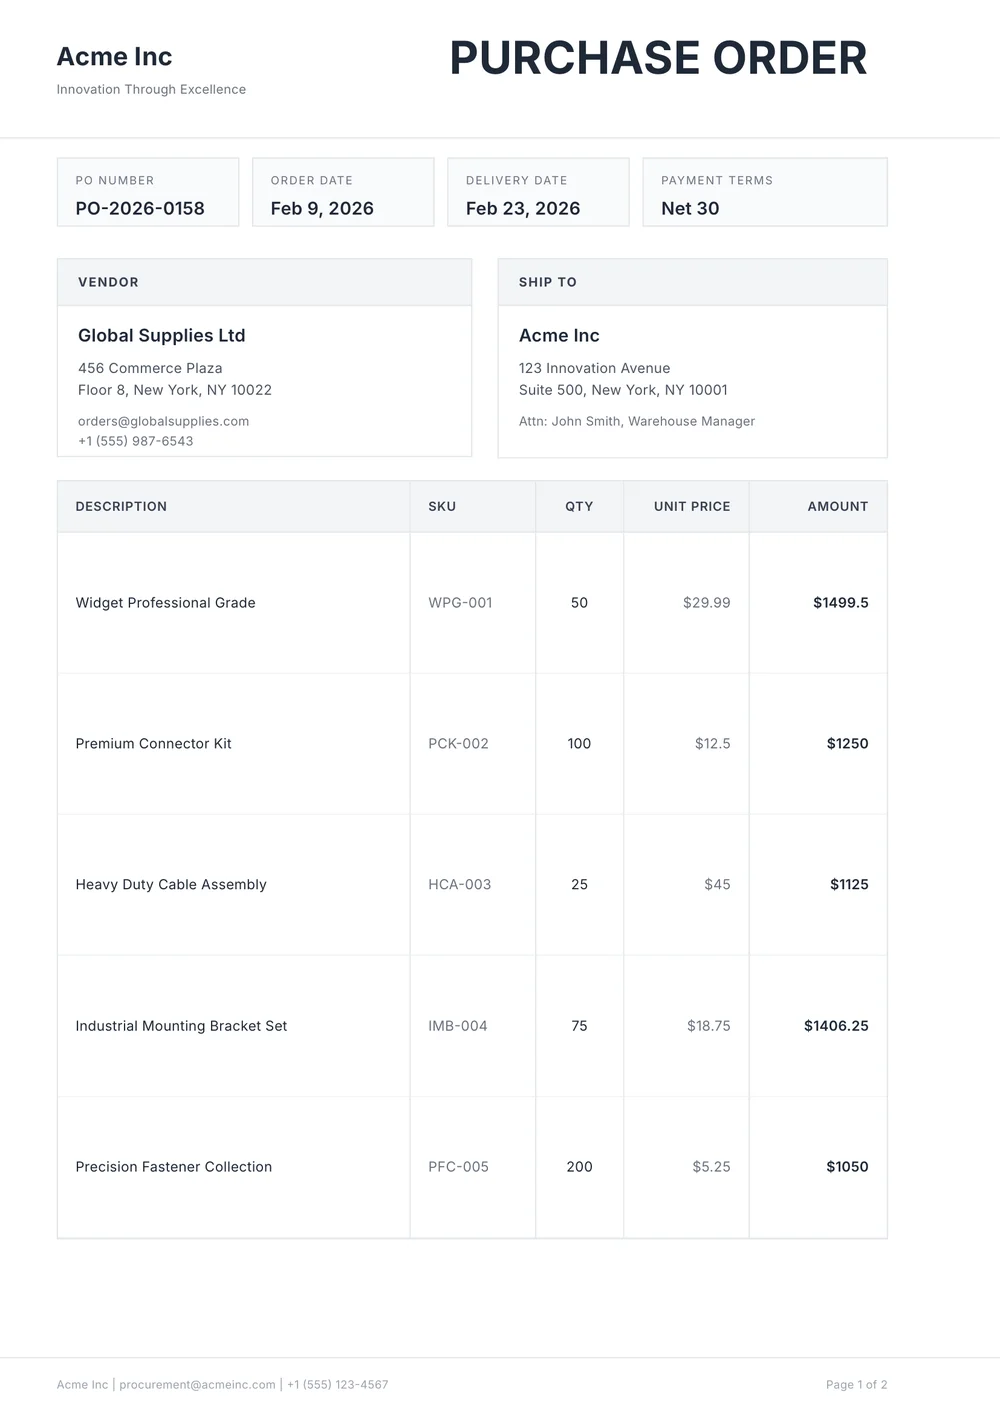This screenshot has width=1000, height=1414.
Task: Click the SKU column header
Action: 442,506
